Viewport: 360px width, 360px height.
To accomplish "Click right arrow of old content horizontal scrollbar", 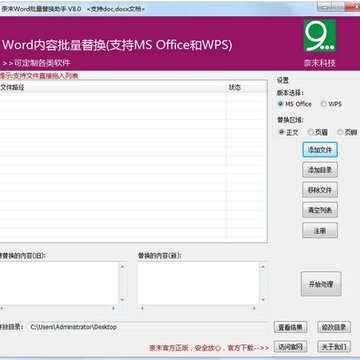I will [113, 308].
